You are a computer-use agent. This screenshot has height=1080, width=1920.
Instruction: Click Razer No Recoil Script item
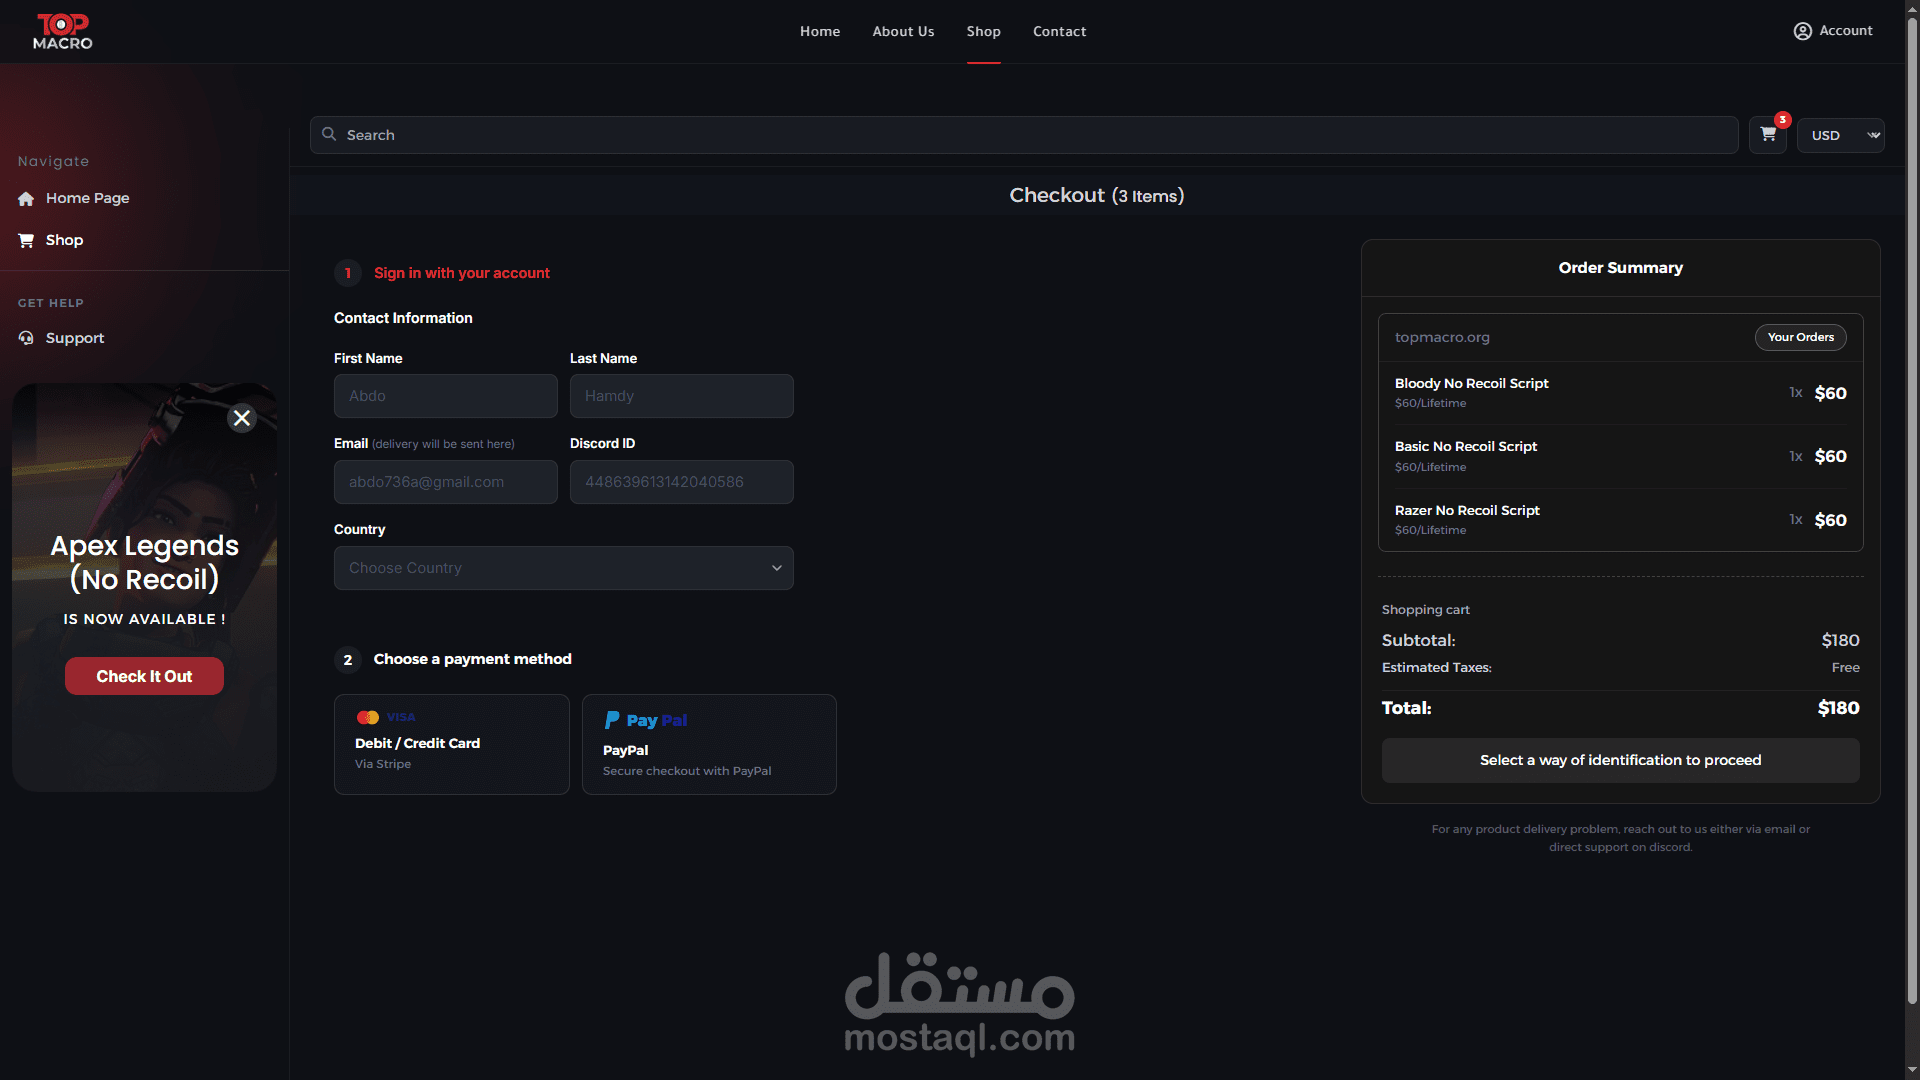pyautogui.click(x=1467, y=510)
